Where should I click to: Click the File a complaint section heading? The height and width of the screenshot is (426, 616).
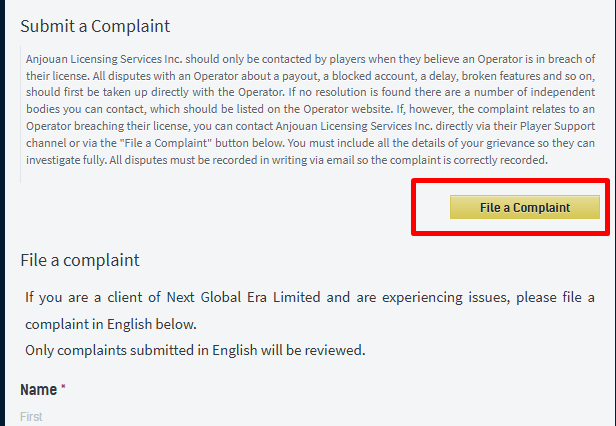click(79, 260)
